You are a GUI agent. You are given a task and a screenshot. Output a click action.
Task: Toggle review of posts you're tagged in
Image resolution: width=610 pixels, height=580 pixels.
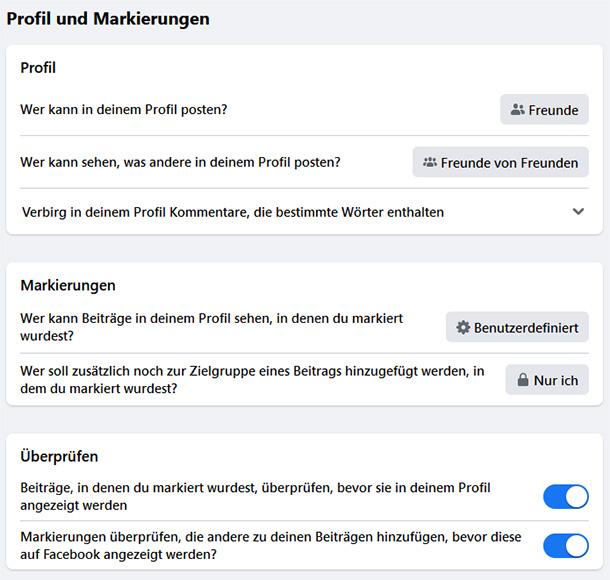tap(565, 496)
